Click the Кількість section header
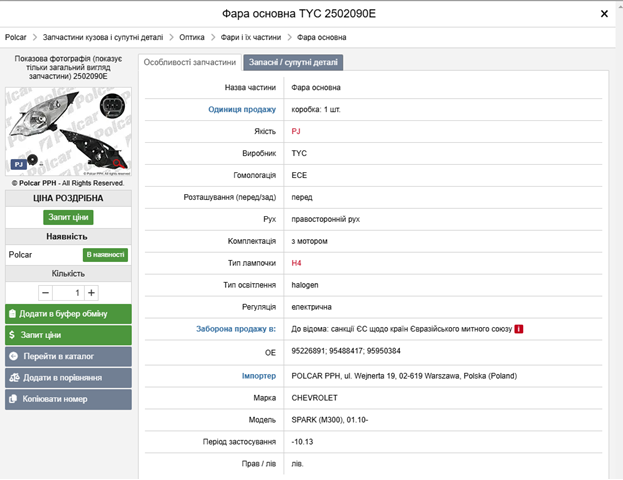623x480 pixels. point(68,274)
